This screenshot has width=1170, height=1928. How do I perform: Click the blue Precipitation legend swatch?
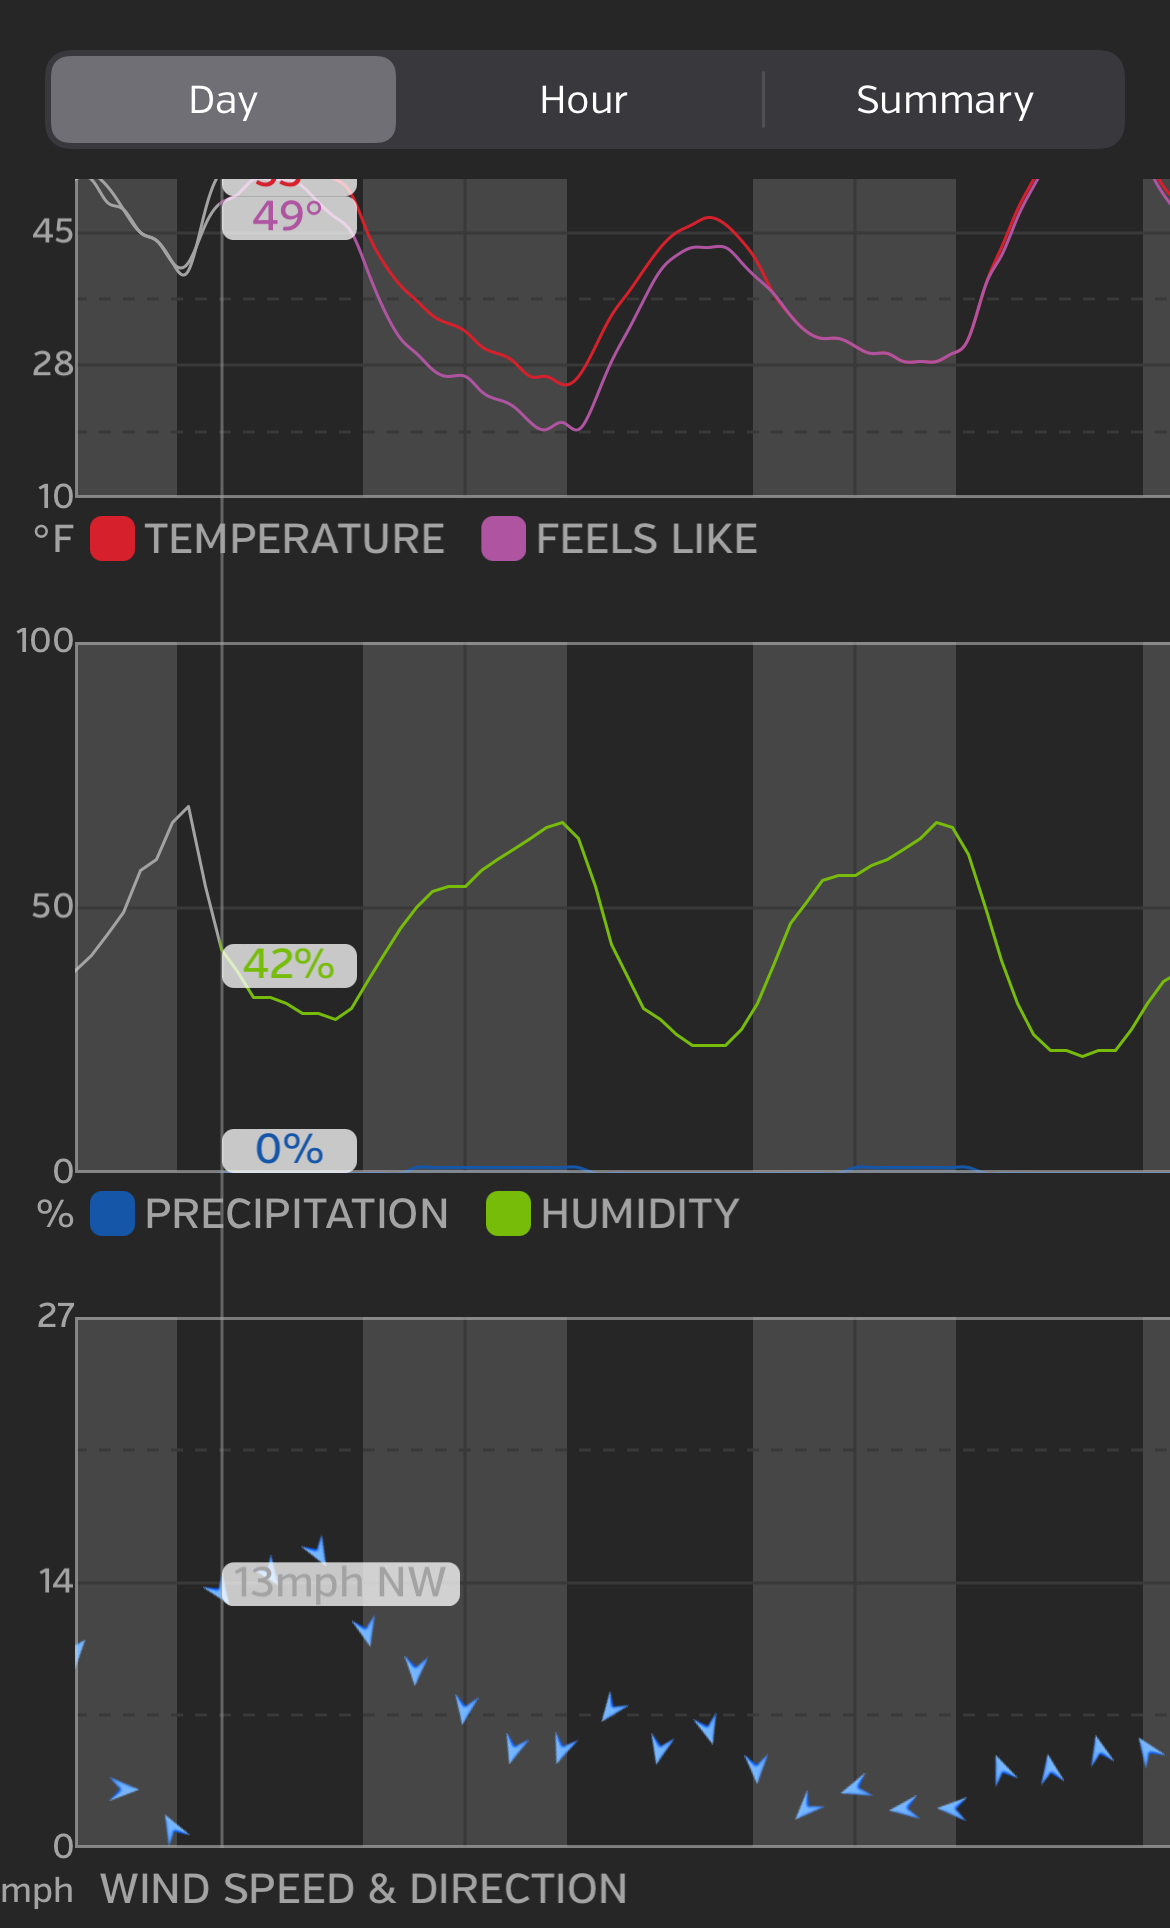pos(112,1214)
